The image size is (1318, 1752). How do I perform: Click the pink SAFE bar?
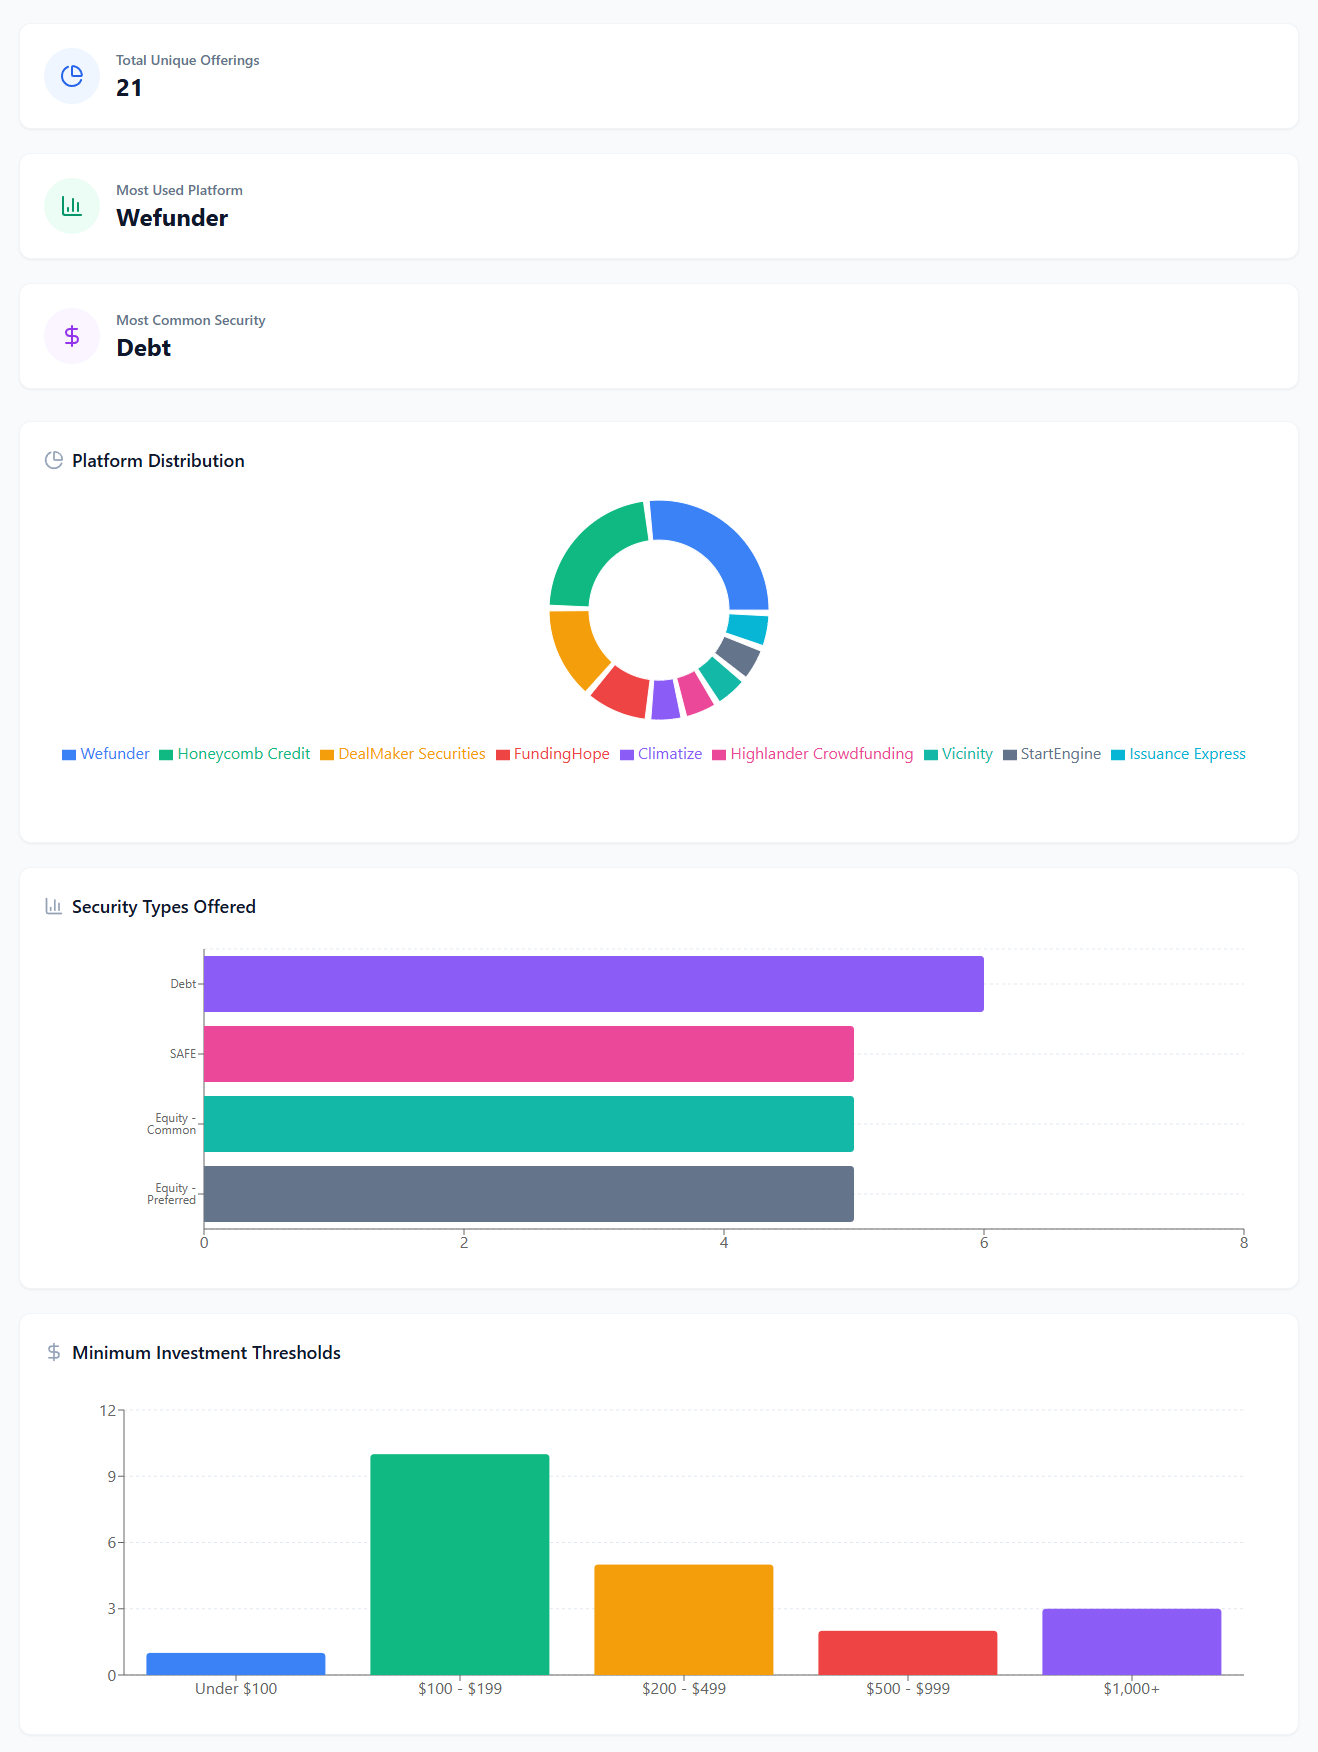tap(529, 1054)
